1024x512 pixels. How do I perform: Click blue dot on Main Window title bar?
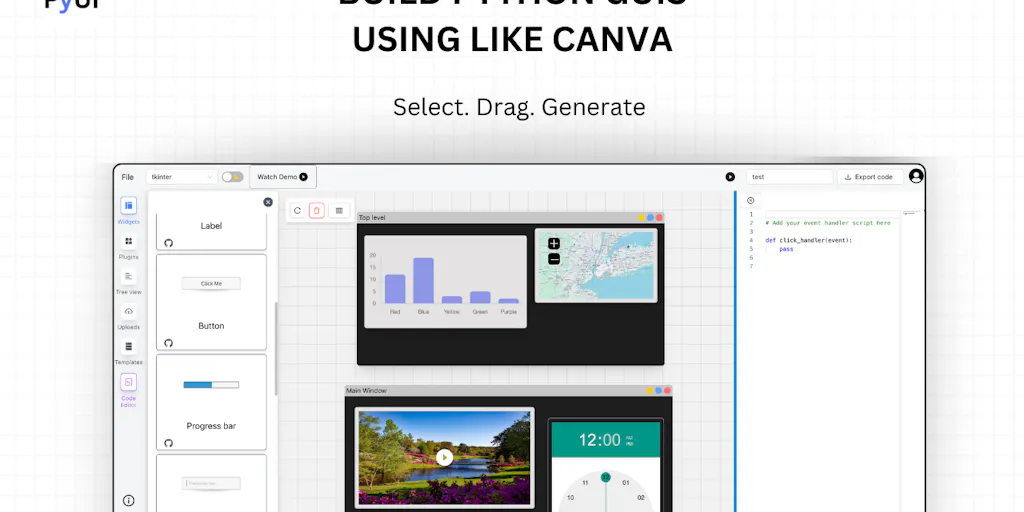[658, 391]
